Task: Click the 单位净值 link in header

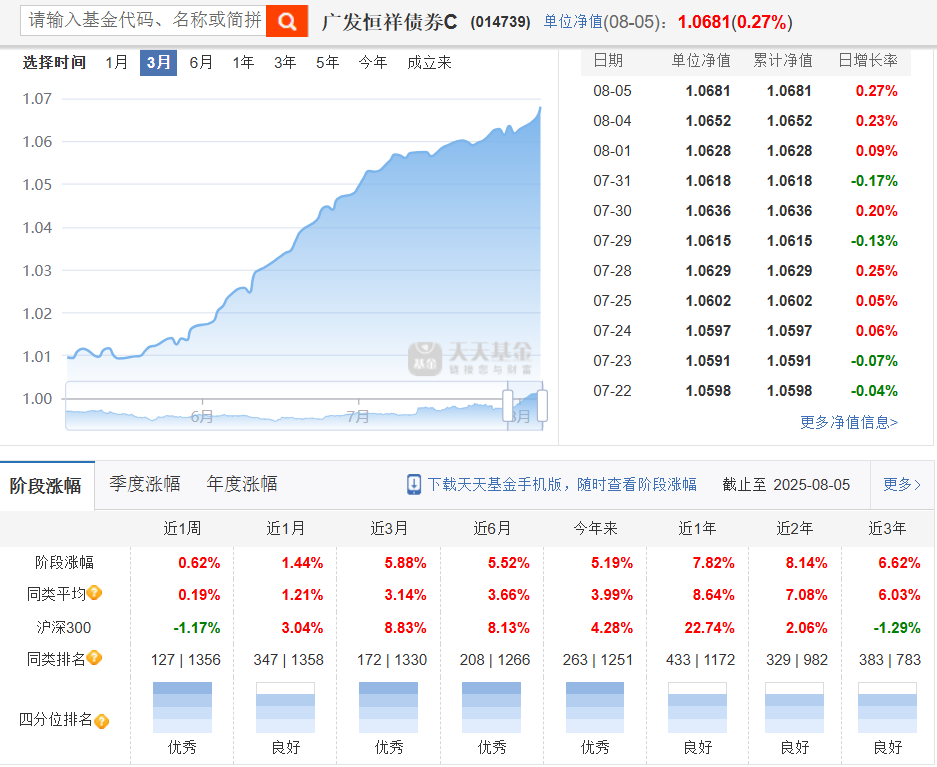Action: coord(572,22)
